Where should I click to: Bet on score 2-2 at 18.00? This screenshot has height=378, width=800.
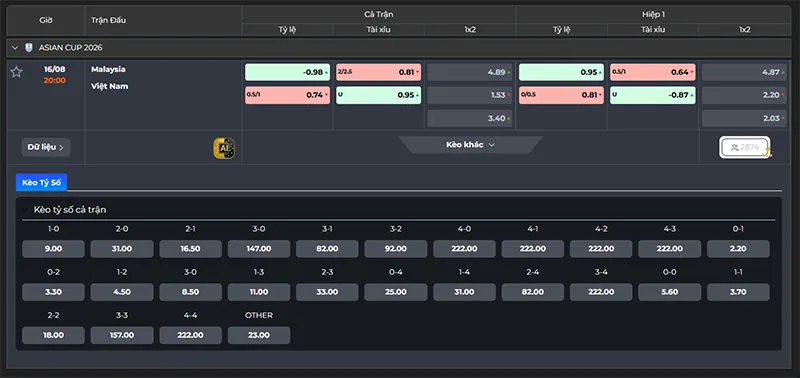[x=54, y=335]
